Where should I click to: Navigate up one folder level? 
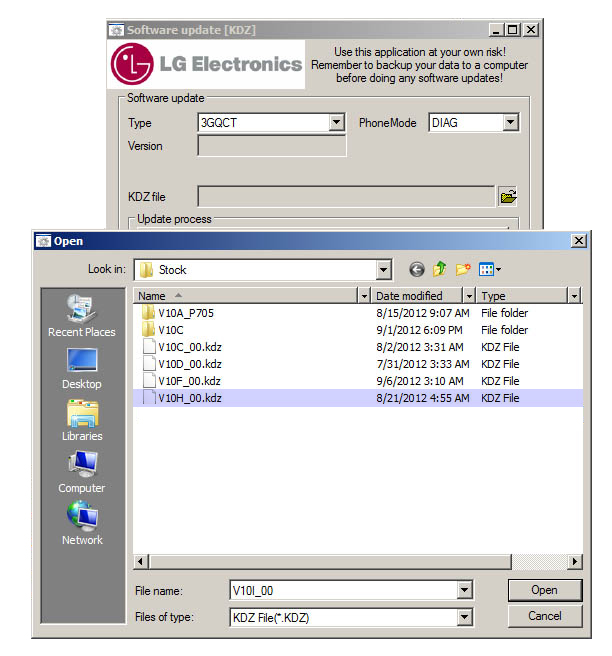point(439,269)
